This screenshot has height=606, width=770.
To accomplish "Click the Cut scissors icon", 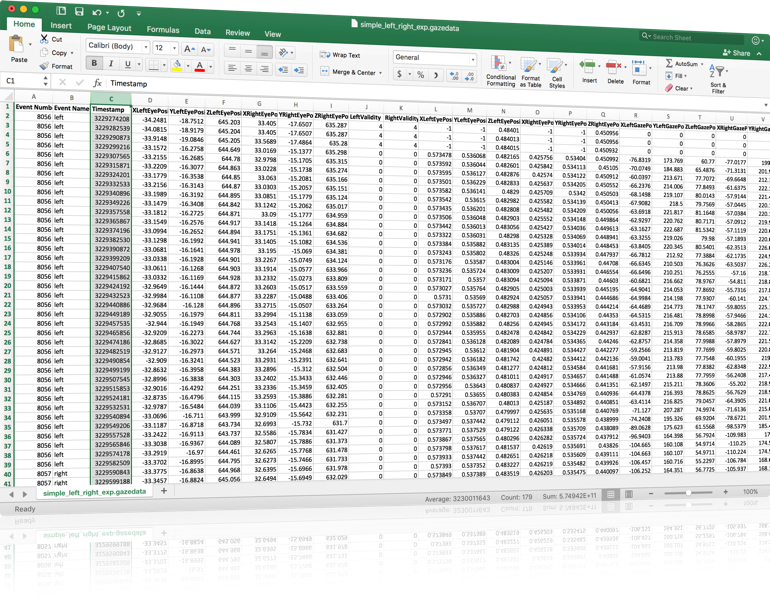I will pyautogui.click(x=43, y=39).
